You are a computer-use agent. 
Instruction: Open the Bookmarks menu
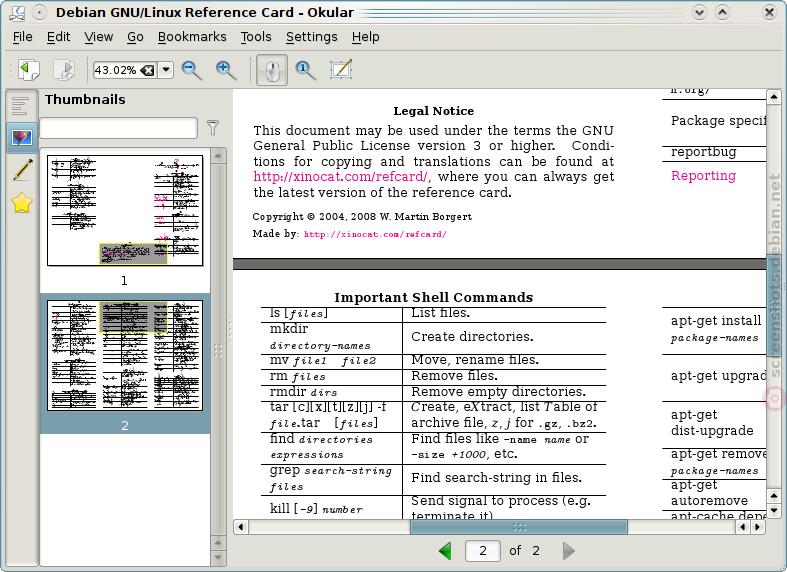pyautogui.click(x=192, y=37)
